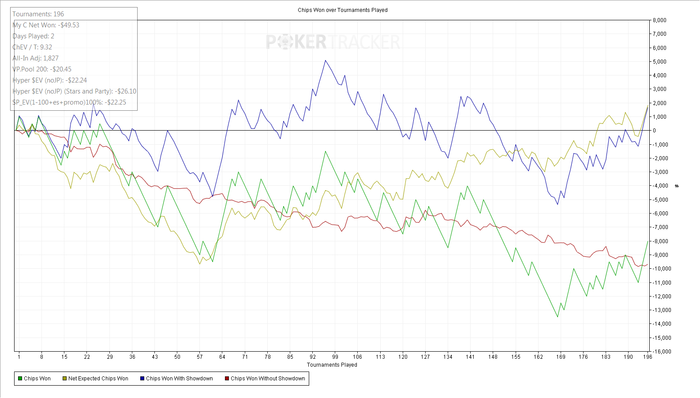Select the 'Chips Won' legend label
The height and width of the screenshot is (398, 700).
(37, 378)
